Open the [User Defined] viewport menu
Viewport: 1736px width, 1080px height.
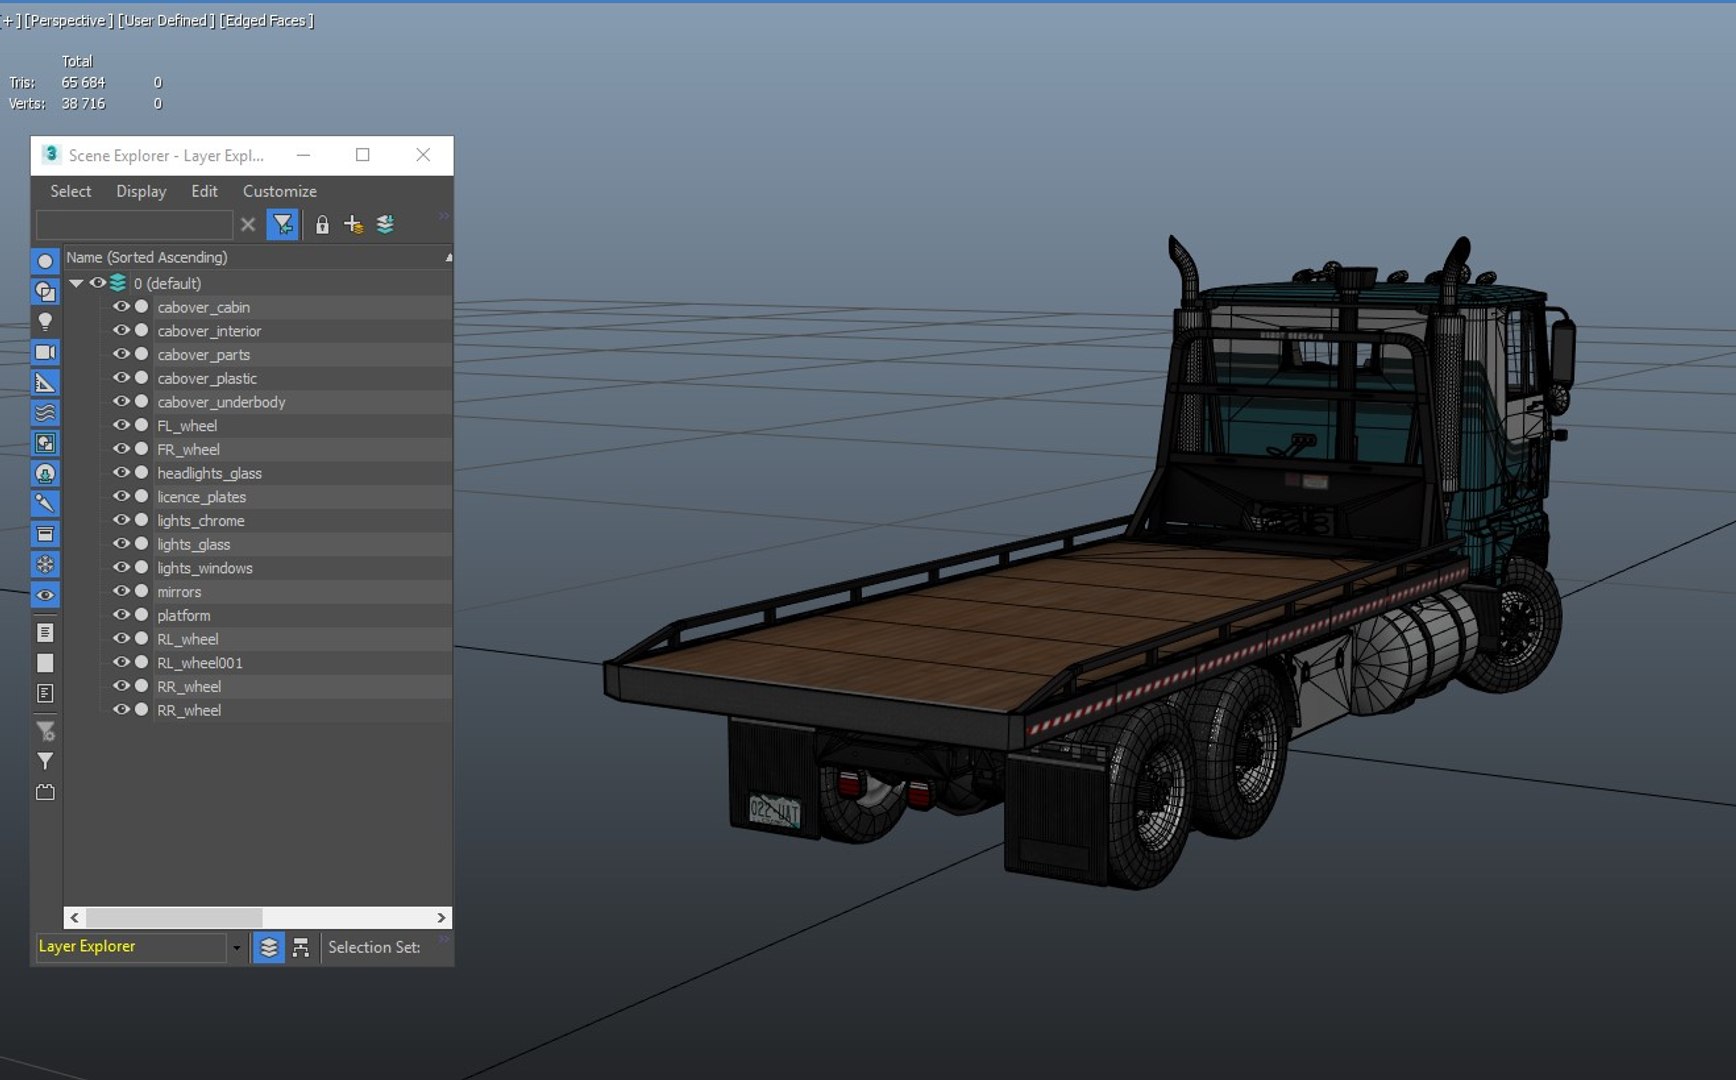click(165, 20)
